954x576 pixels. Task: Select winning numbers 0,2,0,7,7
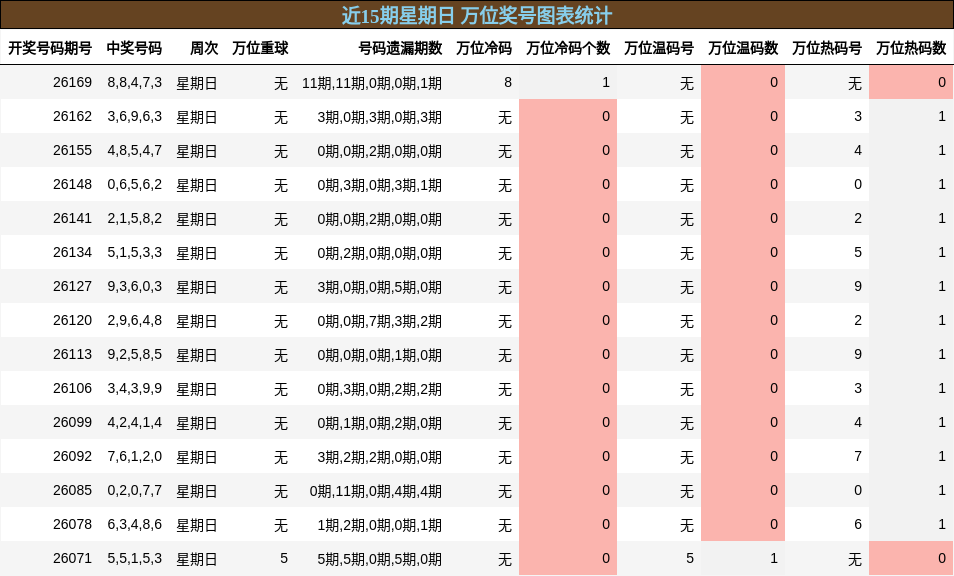click(134, 491)
